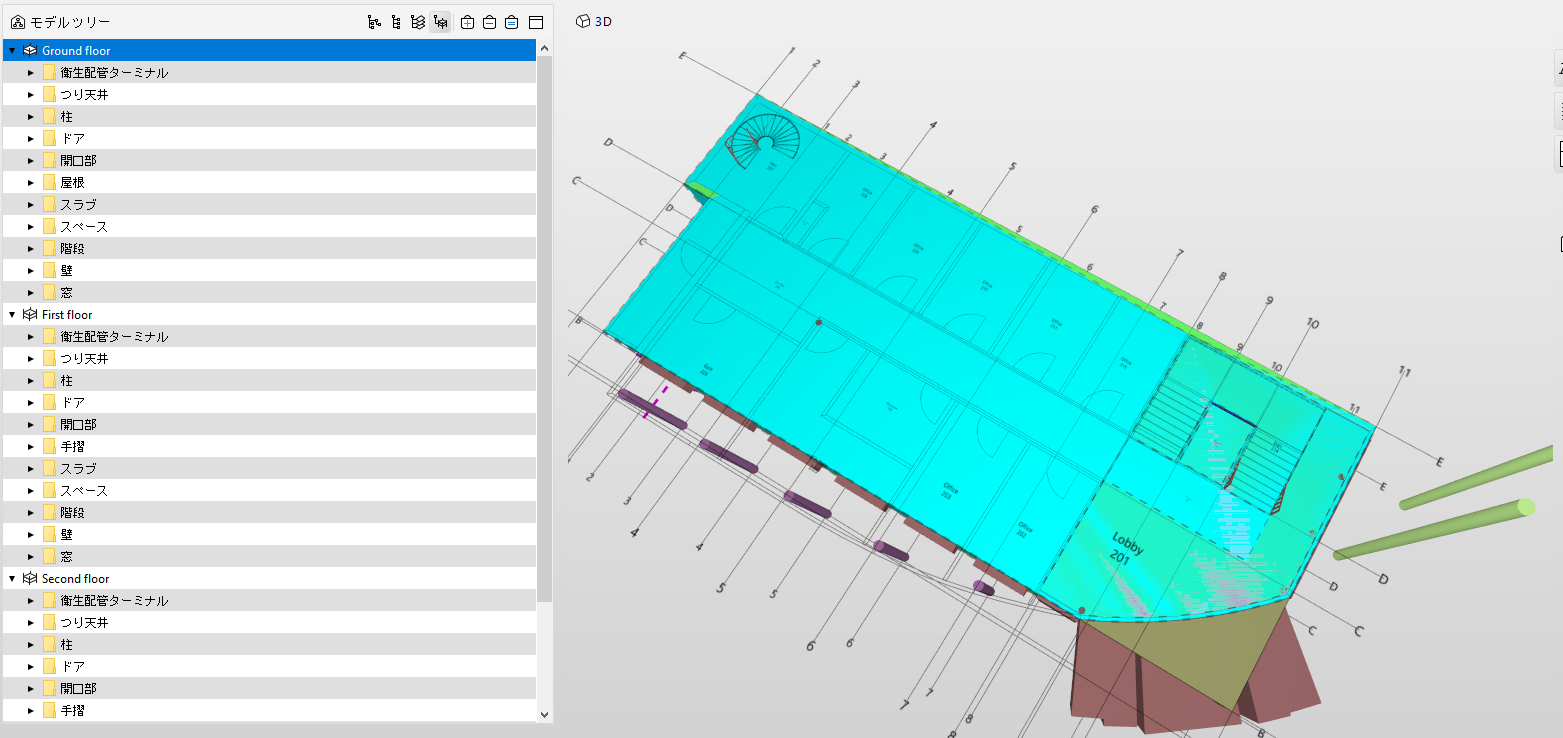This screenshot has height=738, width=1563.
Task: Select the Second floor tree row
Action: pos(270,578)
